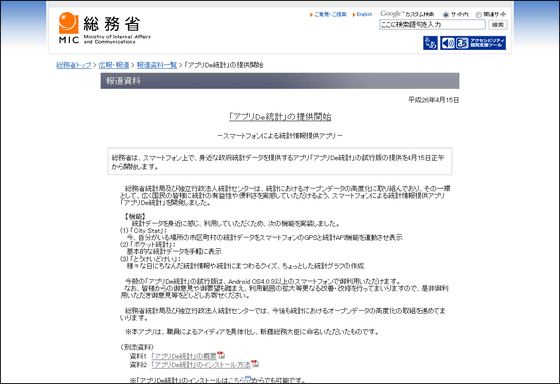
Task: Open the text size change icon
Action: coord(430,43)
